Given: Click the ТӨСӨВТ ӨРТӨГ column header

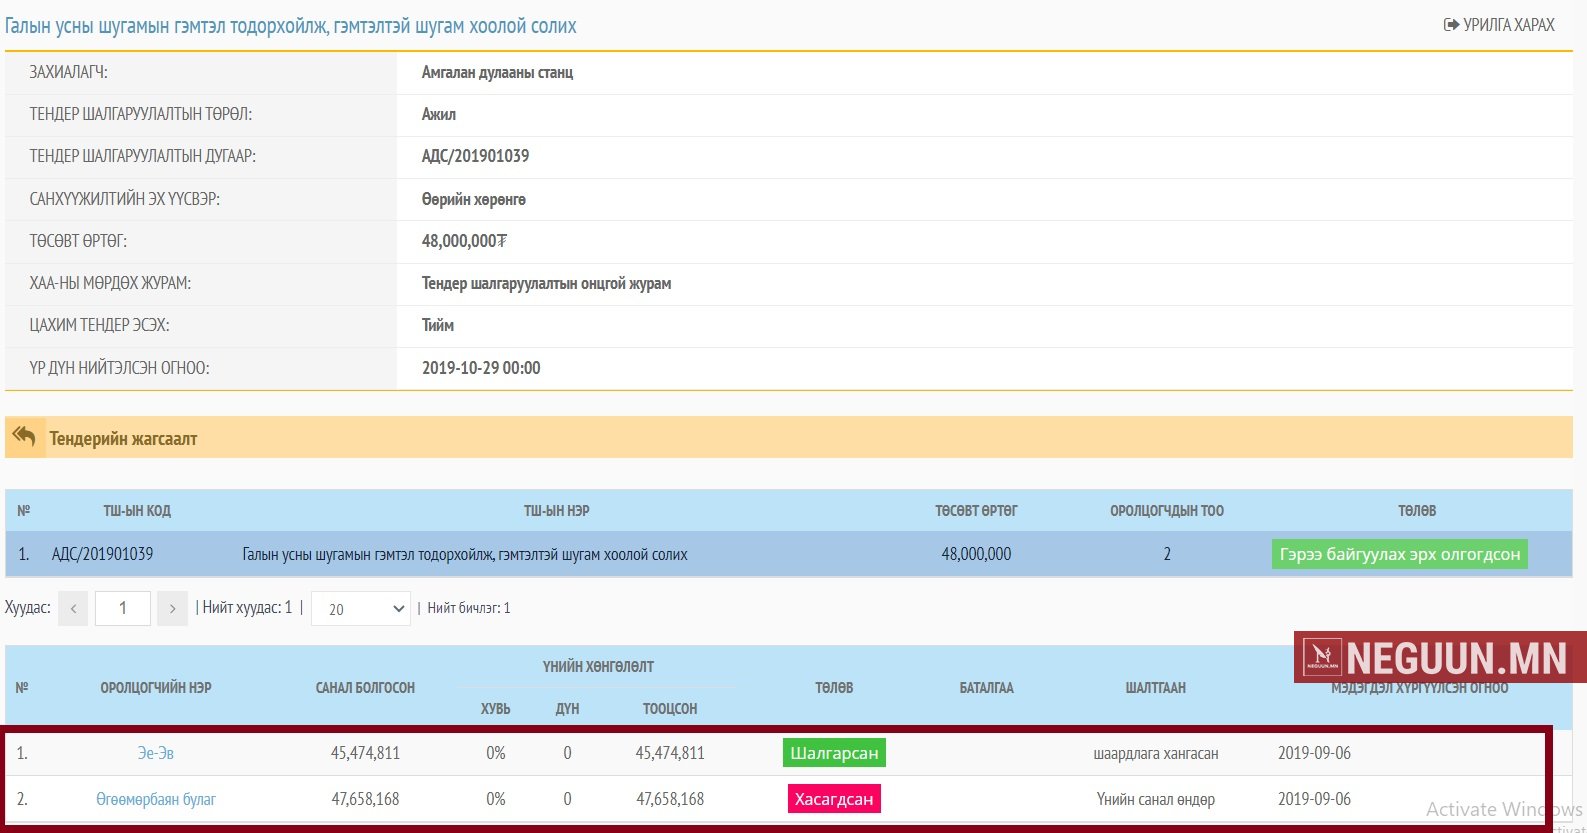Looking at the screenshot, I should (976, 511).
